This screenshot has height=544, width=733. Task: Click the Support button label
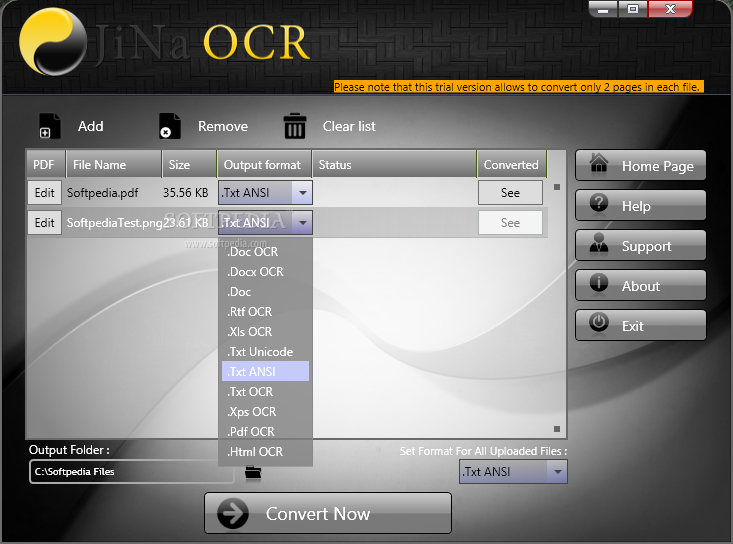coord(647,246)
